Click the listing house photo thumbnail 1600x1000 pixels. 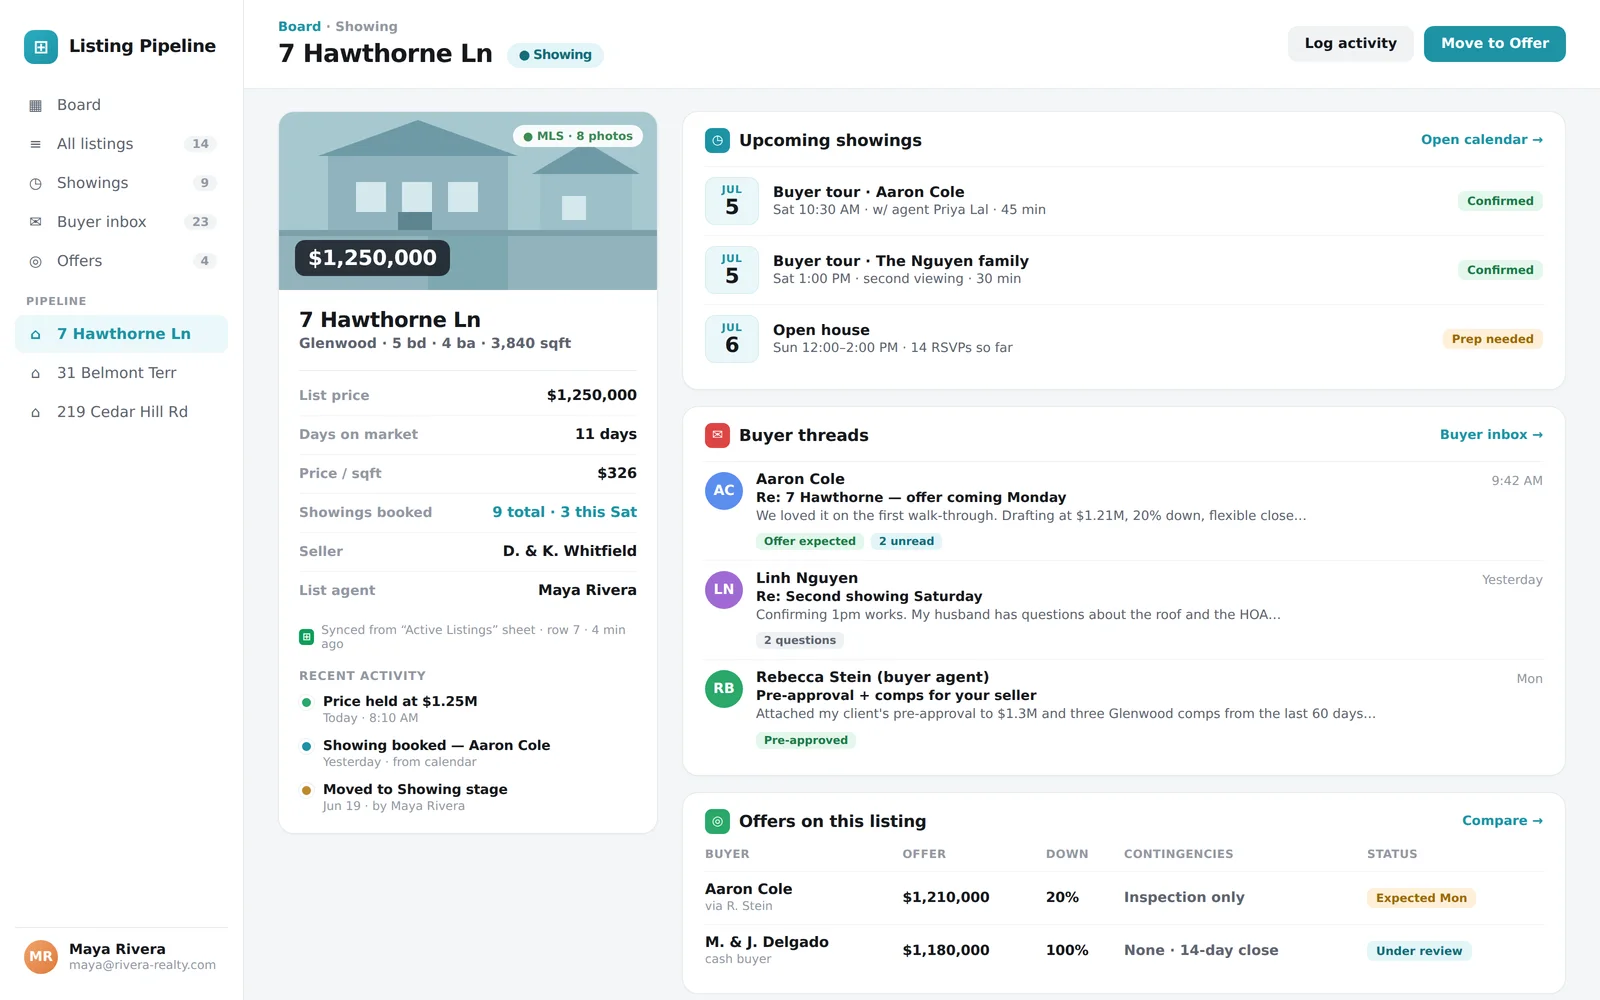468,201
